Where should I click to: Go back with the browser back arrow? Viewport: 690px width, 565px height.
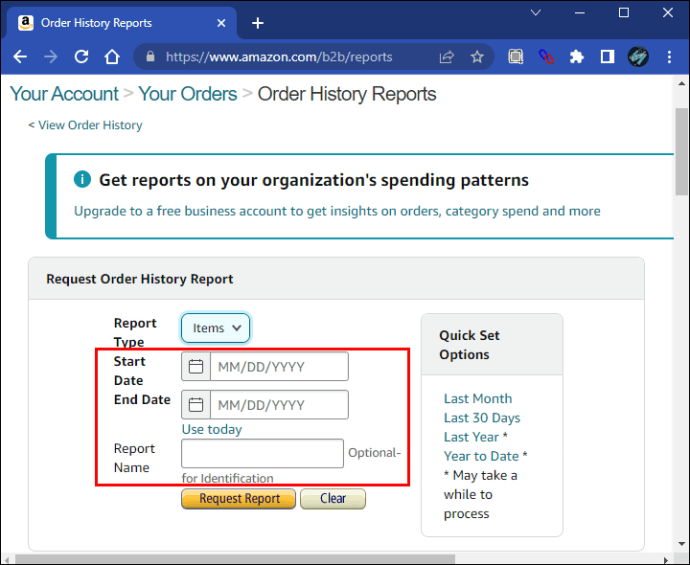click(x=20, y=57)
